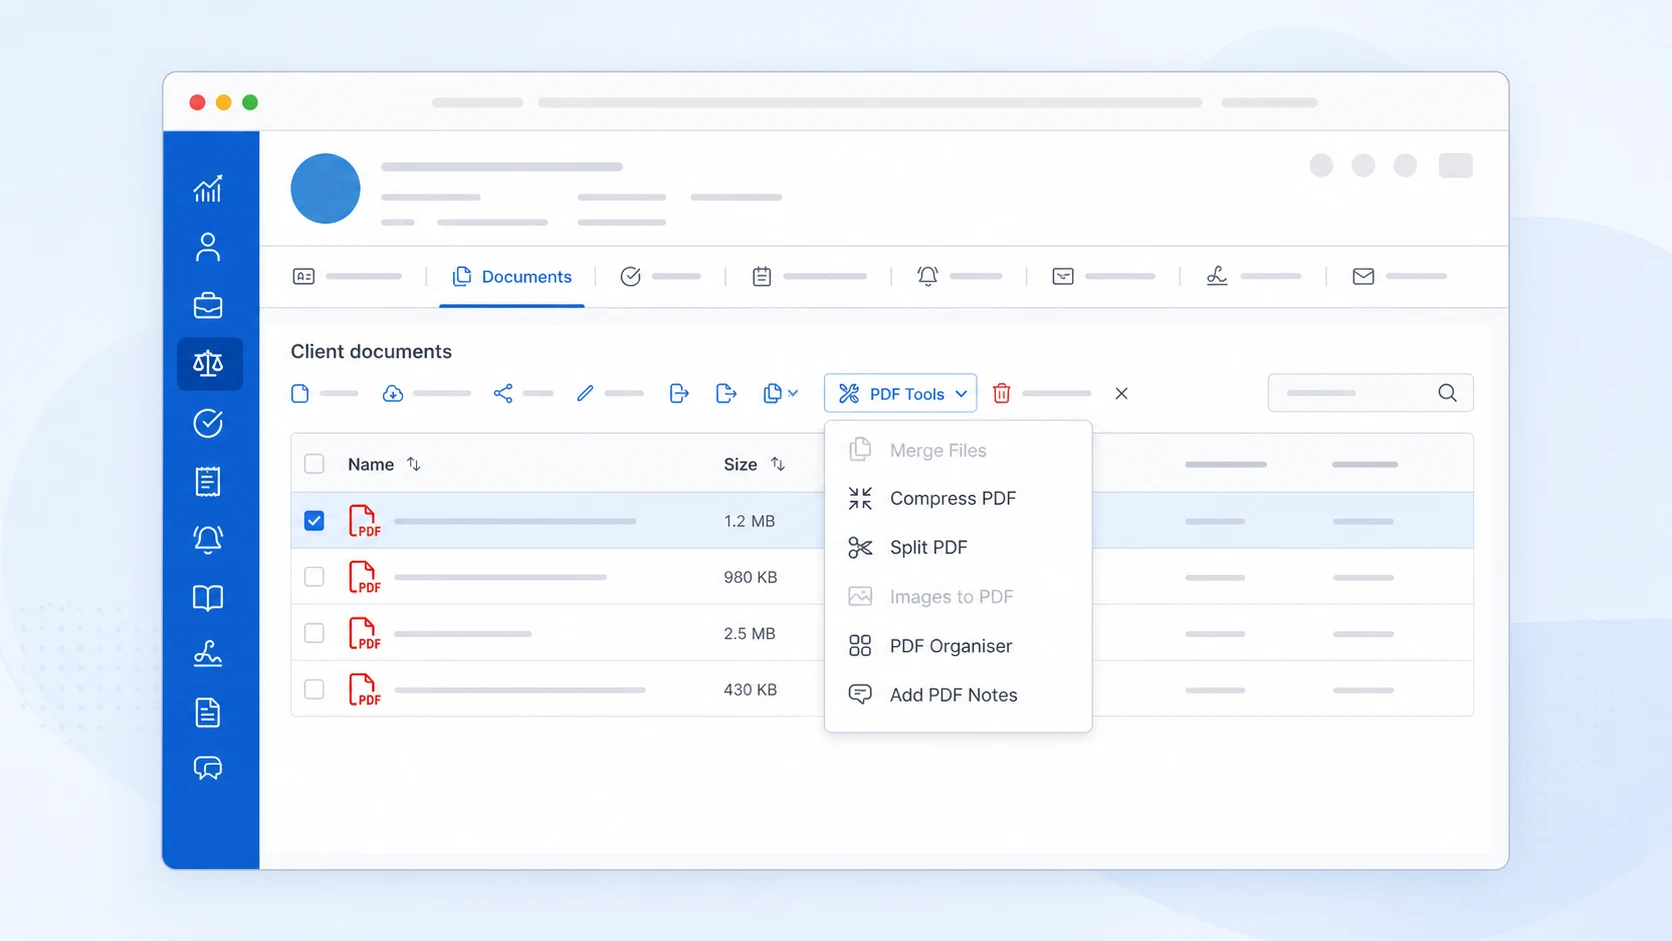Screen dimensions: 1672x941
Task: Click the PDF icon of the 1.2 MB file
Action: pos(364,521)
